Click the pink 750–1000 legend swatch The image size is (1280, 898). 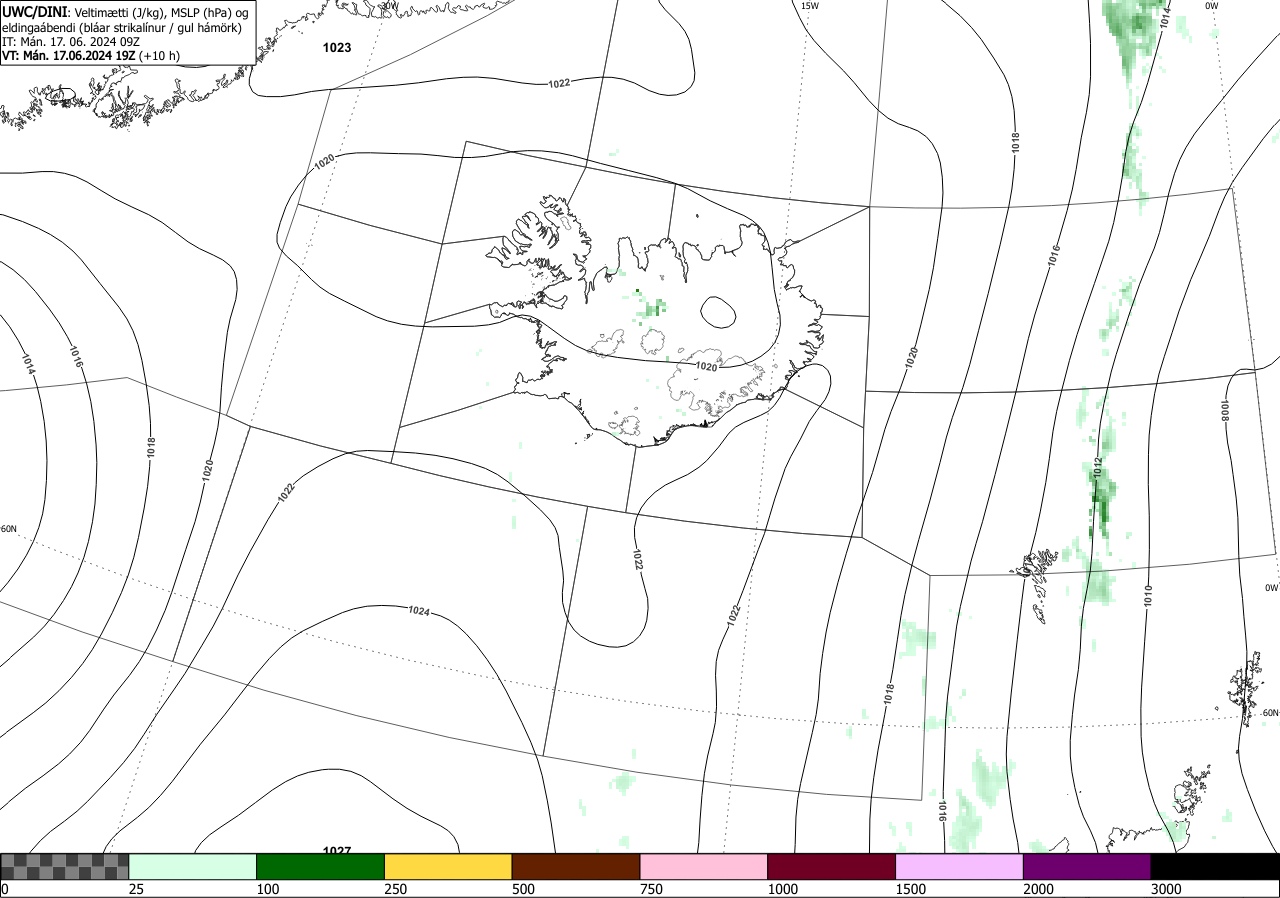tap(704, 866)
